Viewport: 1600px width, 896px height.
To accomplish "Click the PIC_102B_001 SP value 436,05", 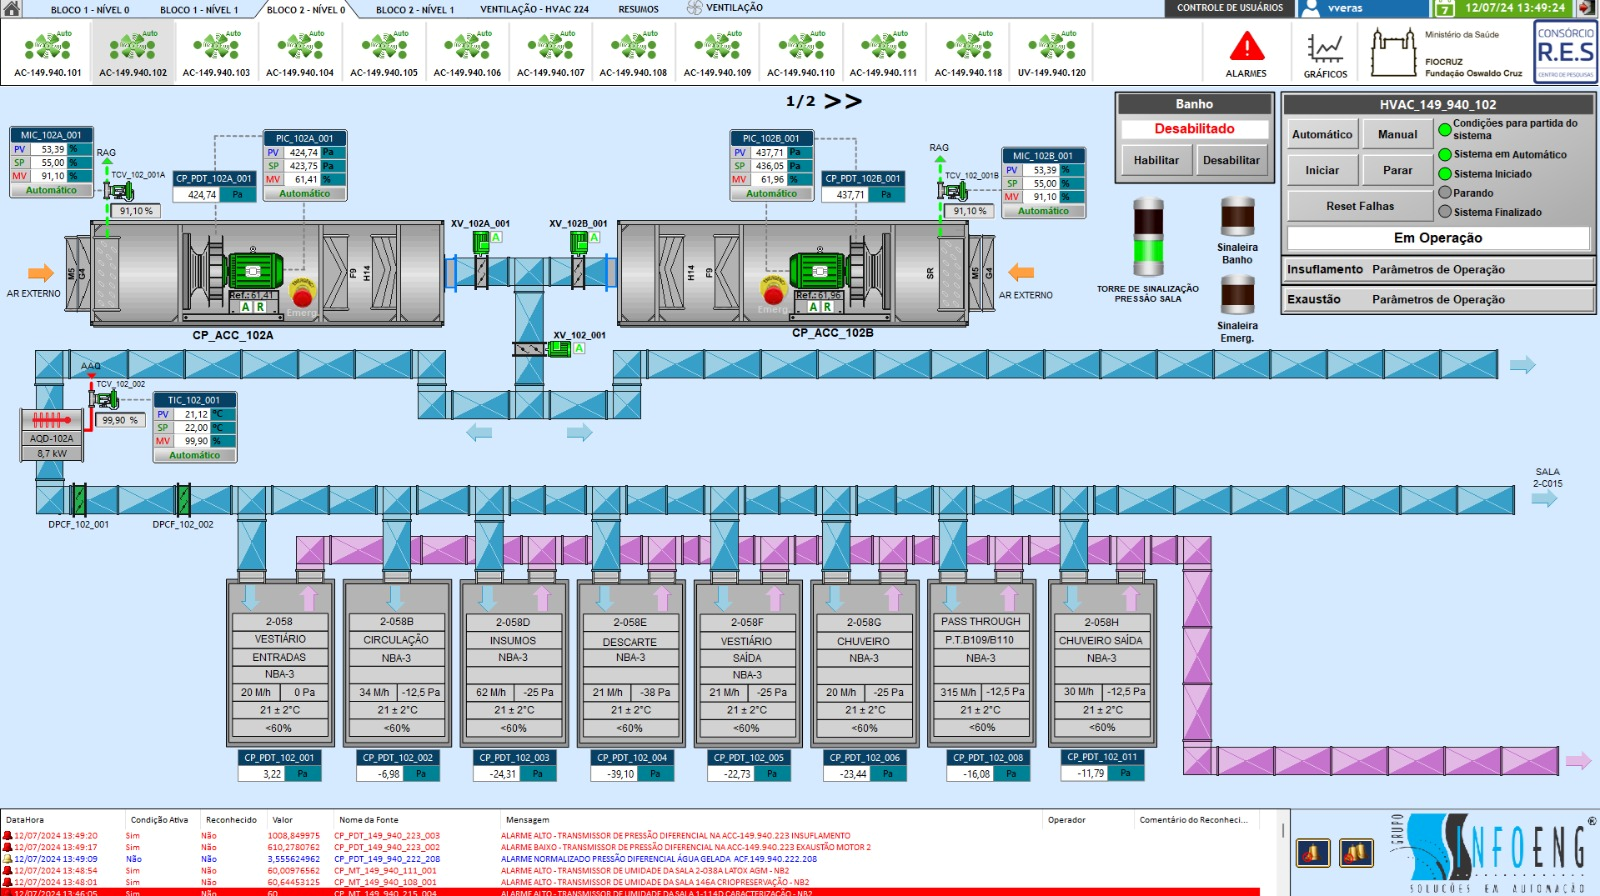I will tap(768, 166).
